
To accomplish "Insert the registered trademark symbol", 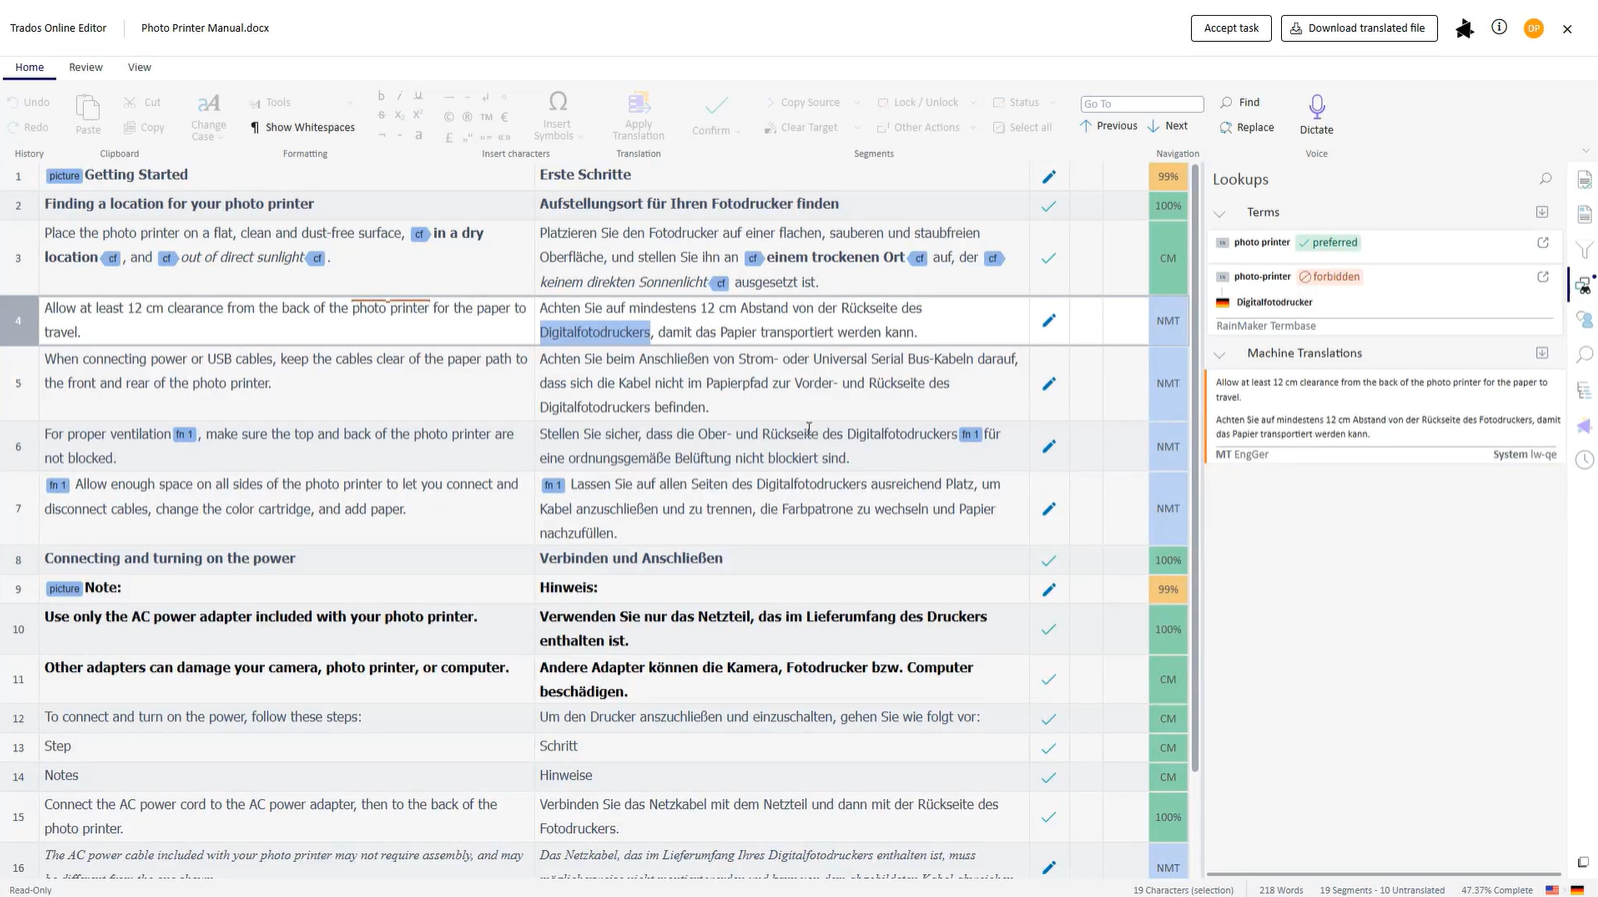I will 467,116.
